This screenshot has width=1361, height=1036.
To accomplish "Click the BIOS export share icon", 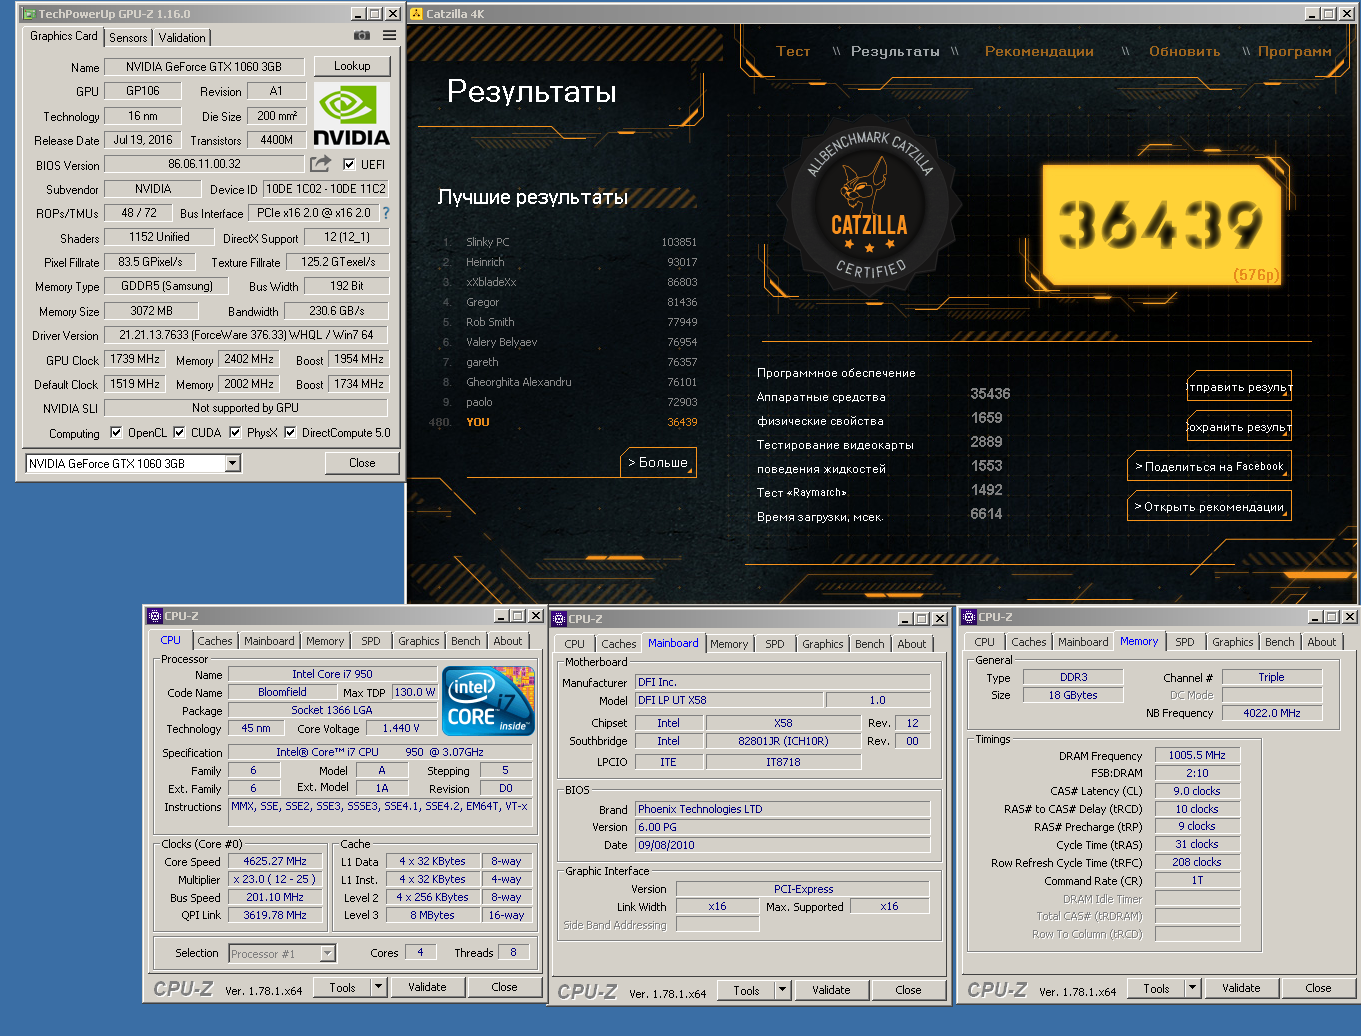I will [320, 164].
